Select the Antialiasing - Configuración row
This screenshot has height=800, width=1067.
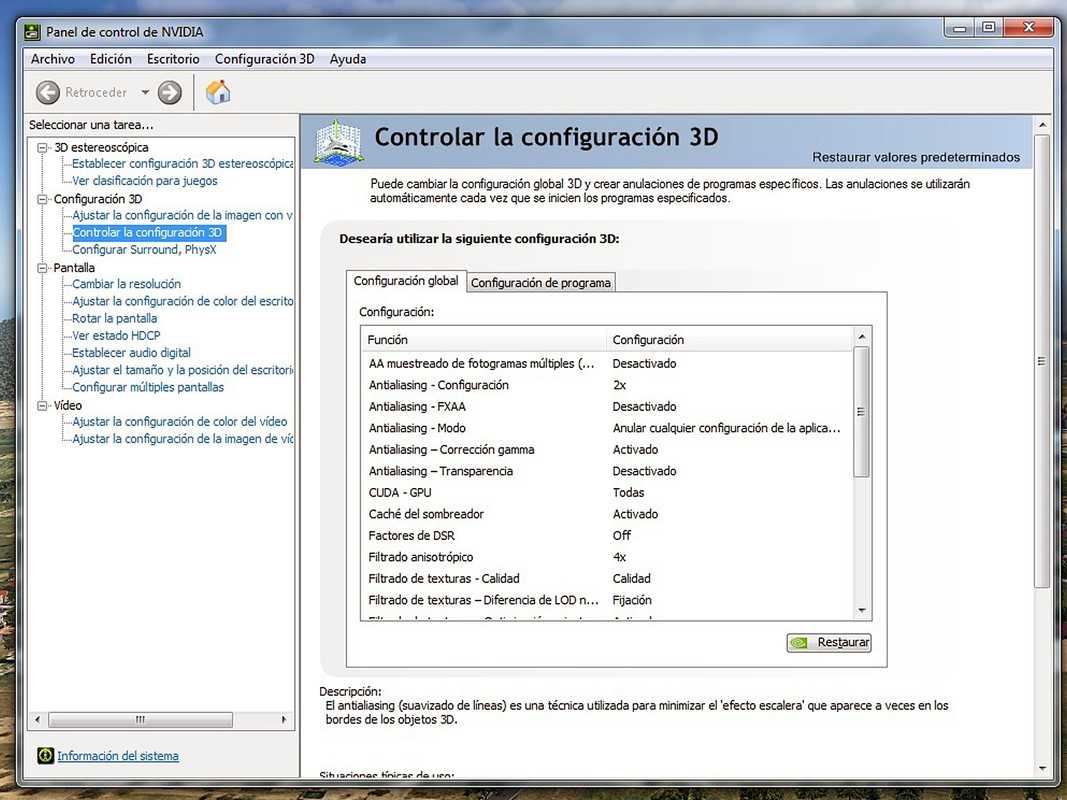[x=607, y=385]
